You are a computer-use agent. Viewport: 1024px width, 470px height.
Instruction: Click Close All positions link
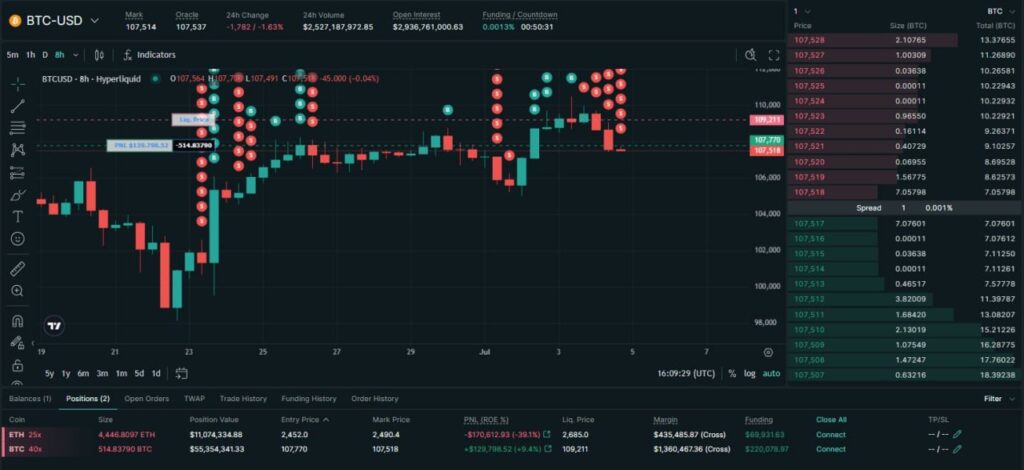coord(831,420)
